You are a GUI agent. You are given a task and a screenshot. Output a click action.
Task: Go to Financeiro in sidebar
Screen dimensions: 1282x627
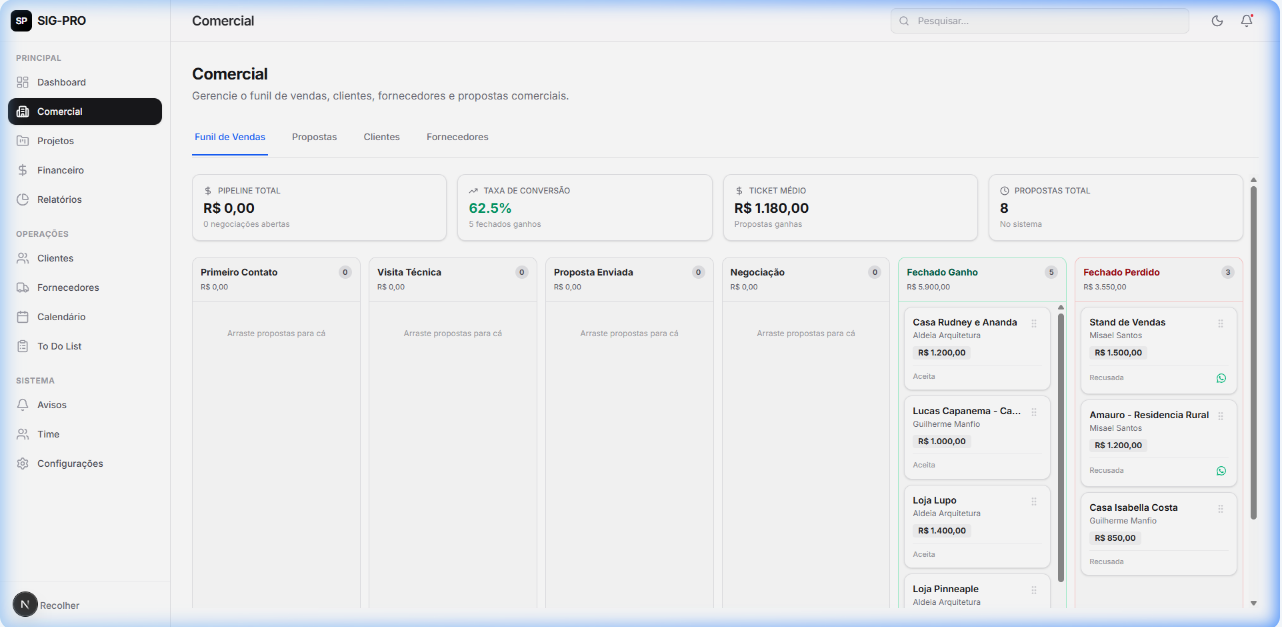[60, 170]
